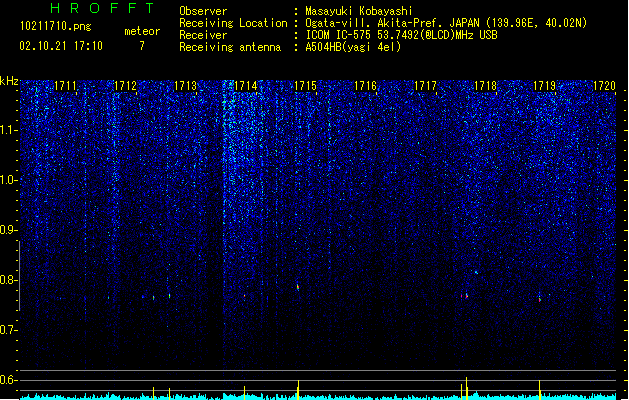Image resolution: width=629 pixels, height=400 pixels.
Task: Click the 1720 time axis label
Action: tap(604, 86)
